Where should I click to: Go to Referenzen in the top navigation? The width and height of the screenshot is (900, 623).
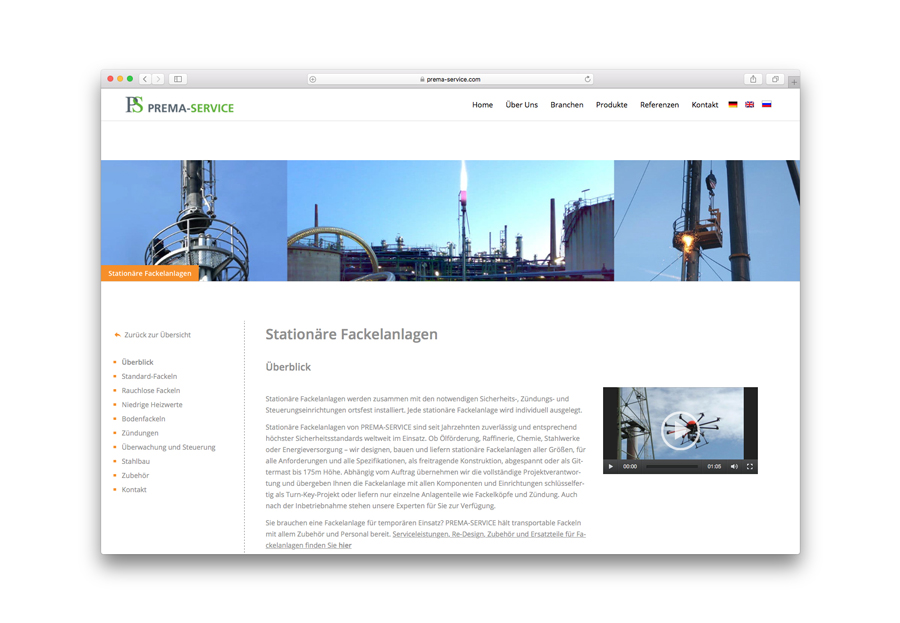659,105
